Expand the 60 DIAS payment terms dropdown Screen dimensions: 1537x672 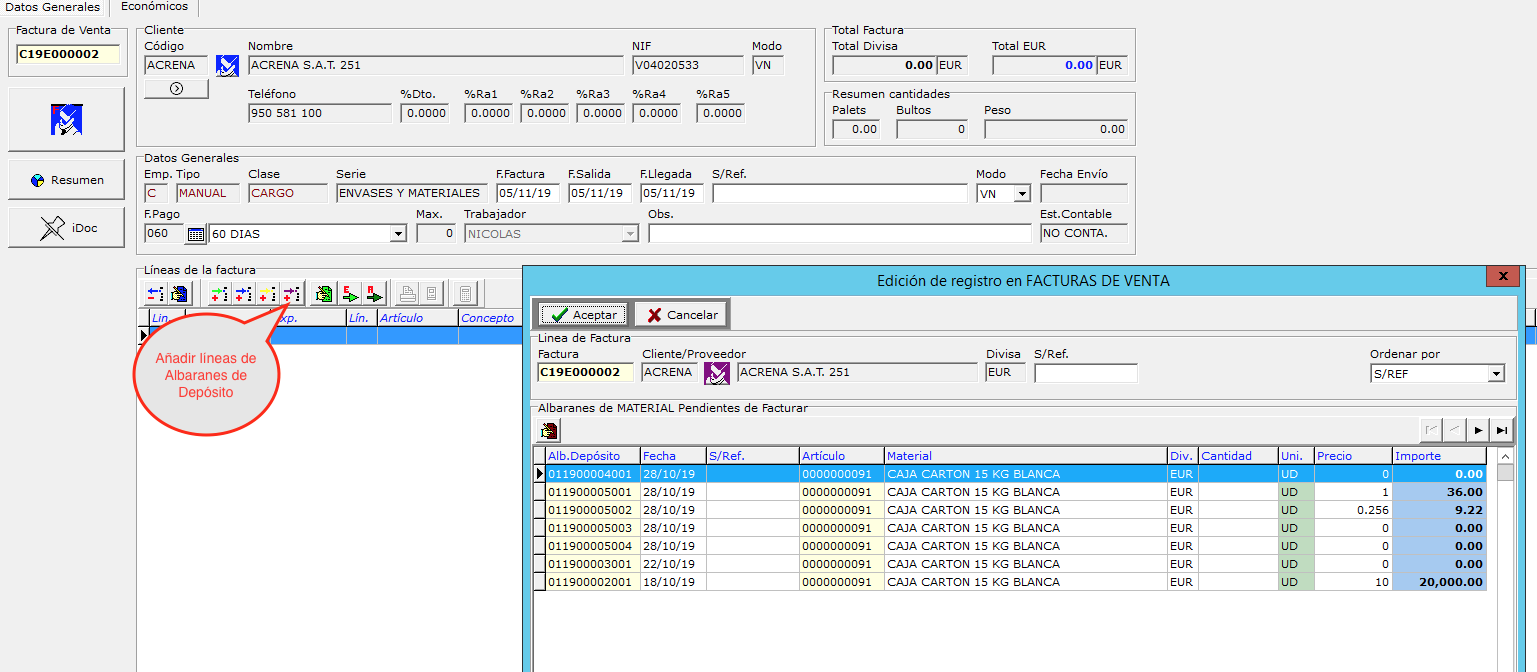(x=398, y=234)
